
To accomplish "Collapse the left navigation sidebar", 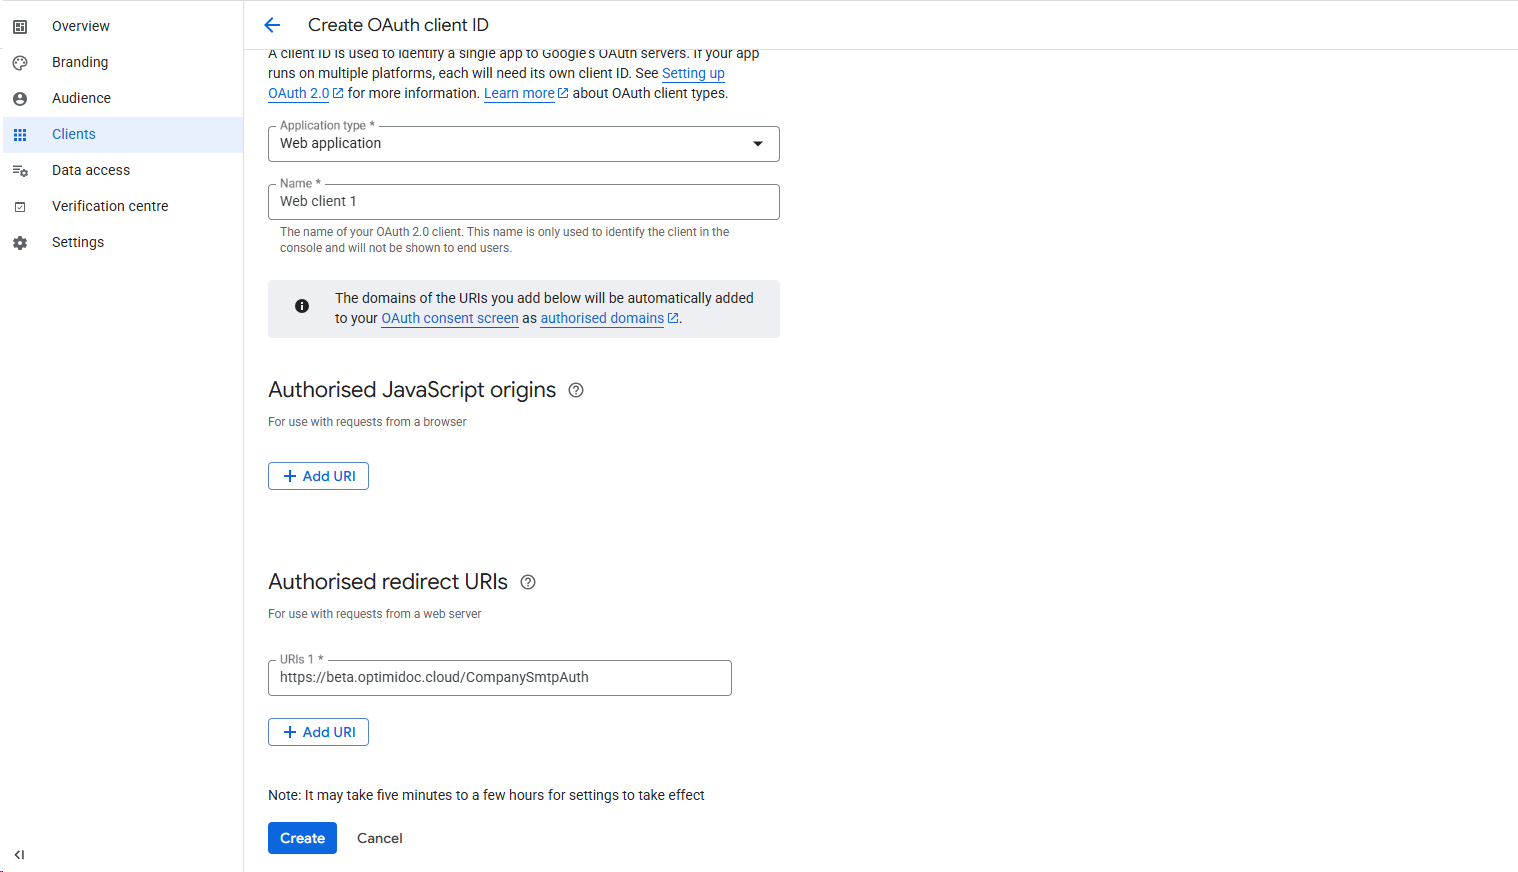I will [19, 855].
